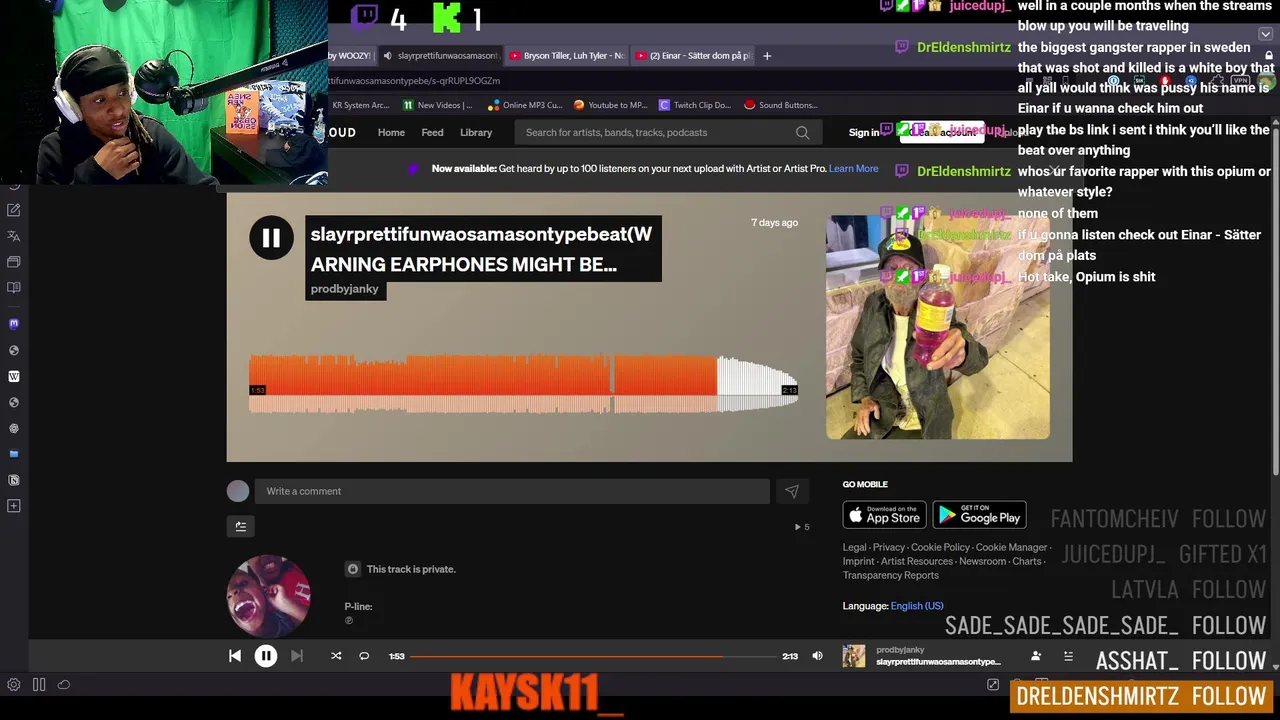1280x720 pixels.
Task: Open the Youtube to MP bookmark
Action: click(610, 105)
